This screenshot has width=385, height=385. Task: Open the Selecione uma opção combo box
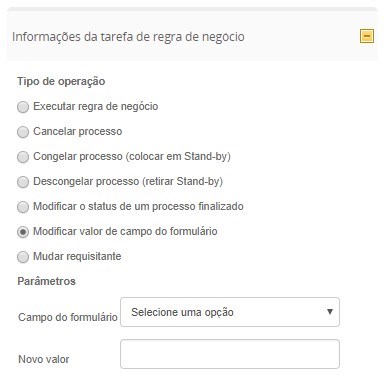click(x=230, y=312)
